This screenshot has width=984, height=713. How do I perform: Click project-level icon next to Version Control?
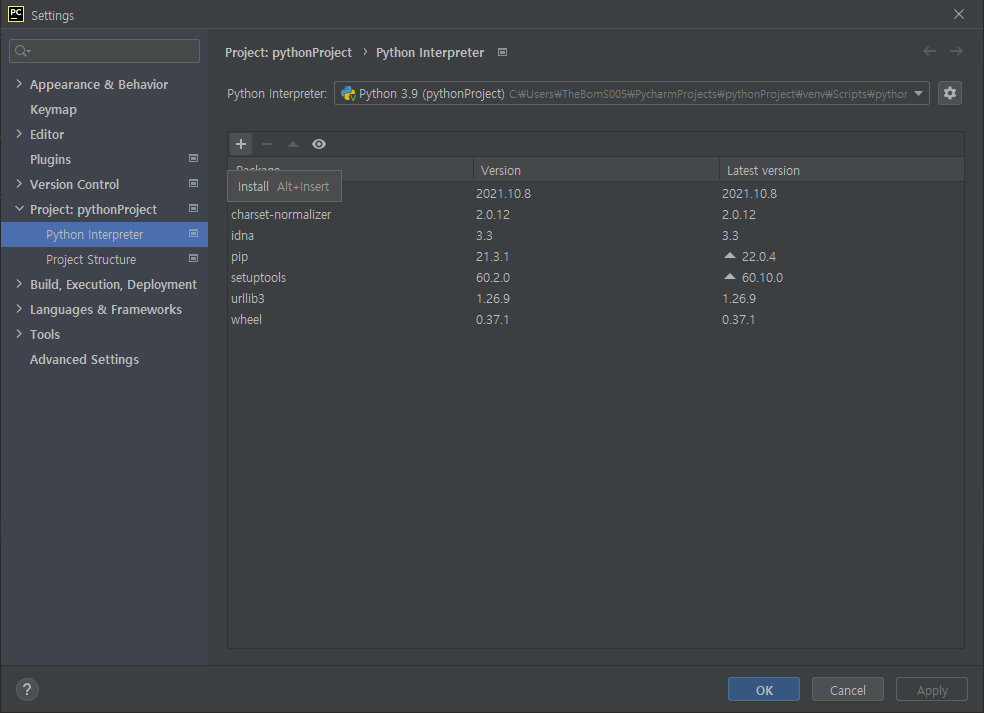193,184
